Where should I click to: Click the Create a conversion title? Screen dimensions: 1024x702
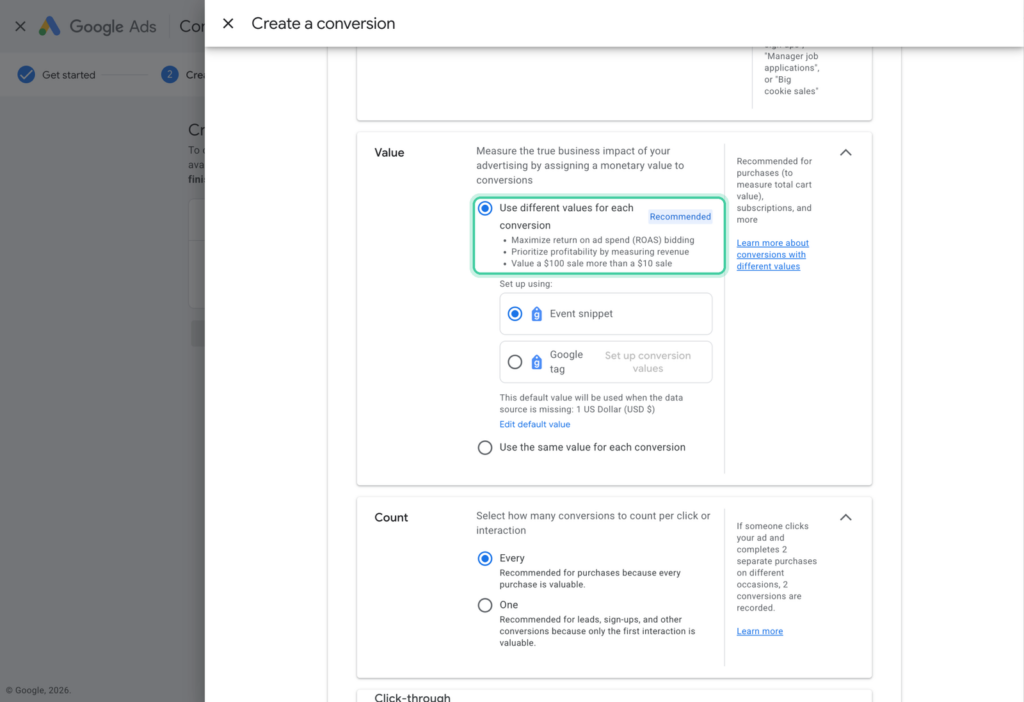(323, 24)
